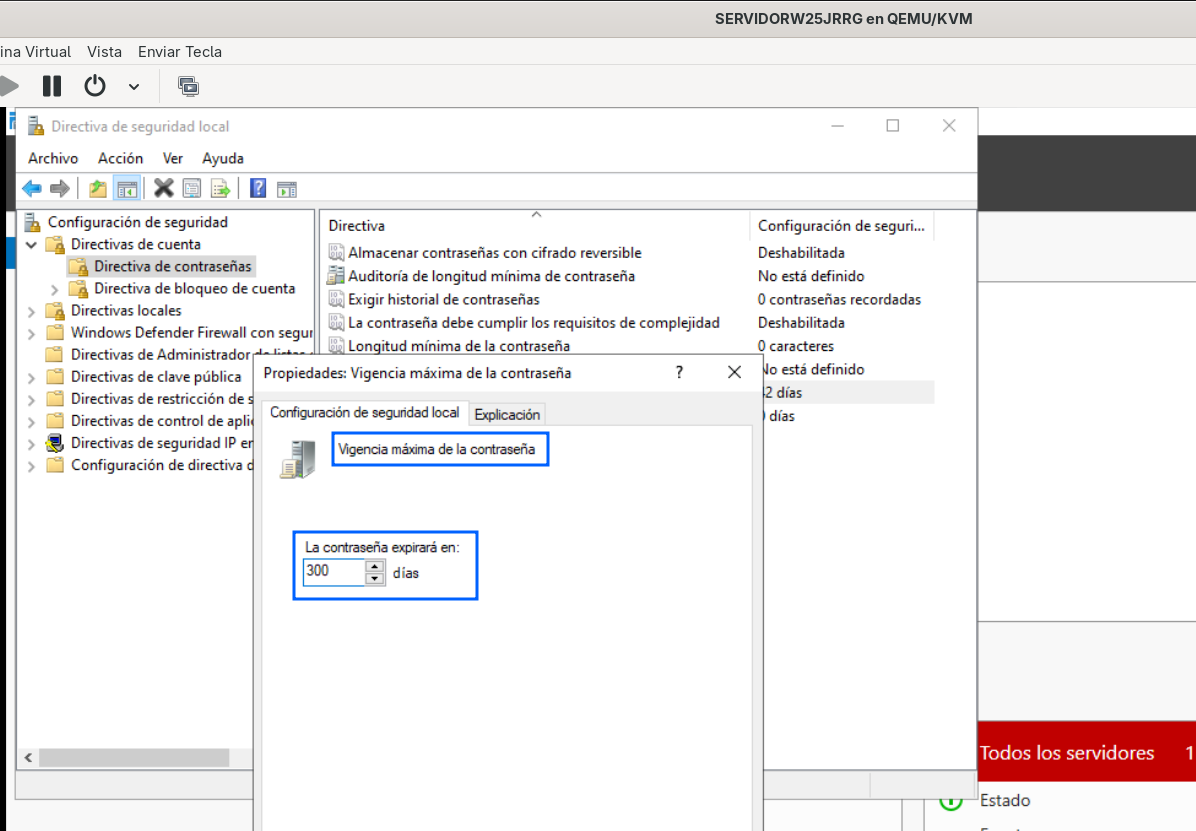Select Directiva de contraseñas in the tree
This screenshot has height=831, width=1196.
[x=172, y=266]
